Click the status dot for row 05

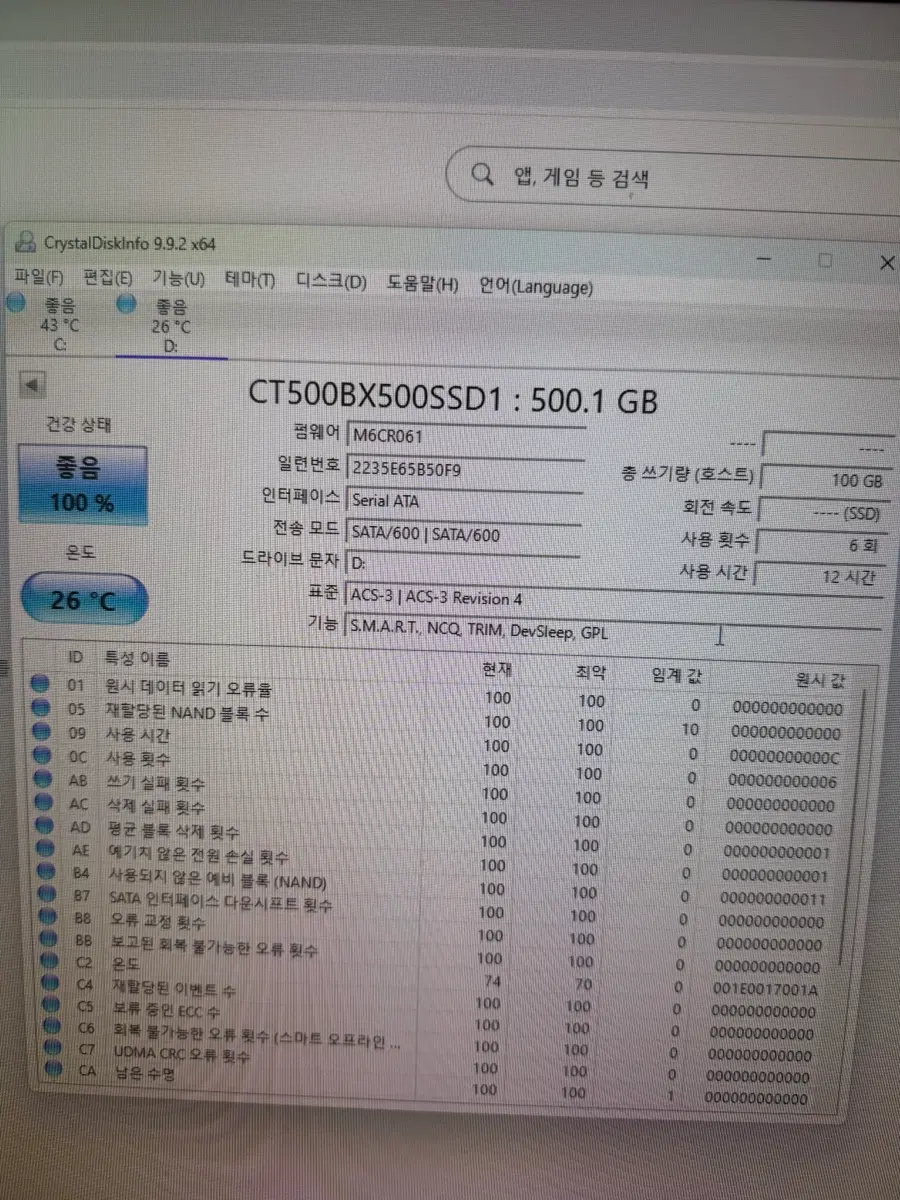click(x=40, y=708)
